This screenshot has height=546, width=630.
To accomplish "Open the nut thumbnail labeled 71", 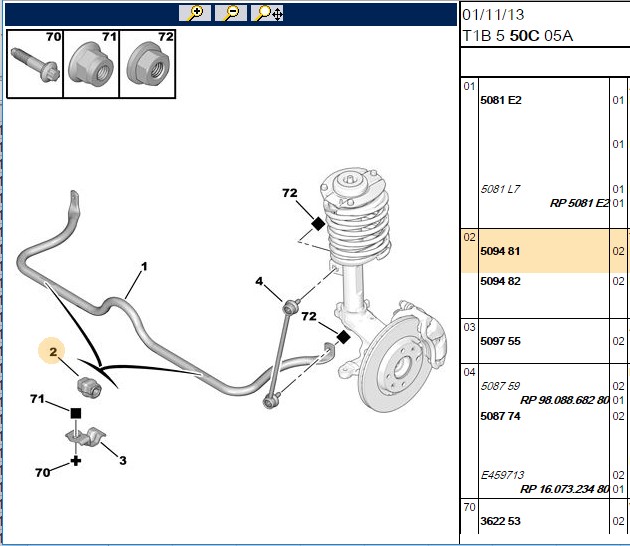I will point(91,64).
